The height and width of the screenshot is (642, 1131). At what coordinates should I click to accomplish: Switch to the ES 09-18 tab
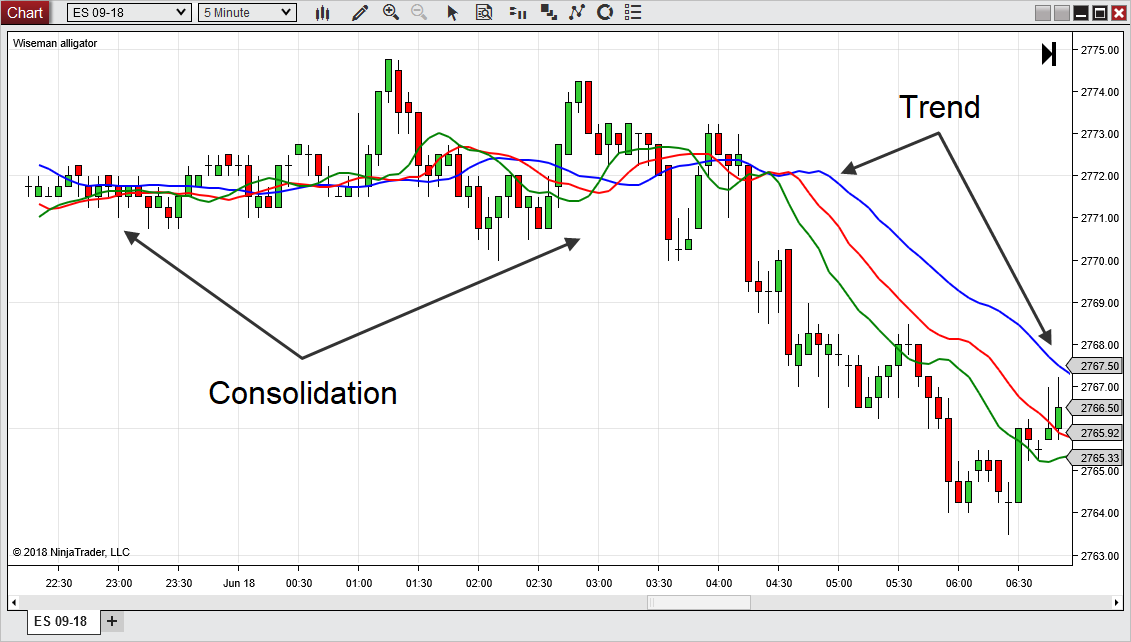click(x=61, y=621)
